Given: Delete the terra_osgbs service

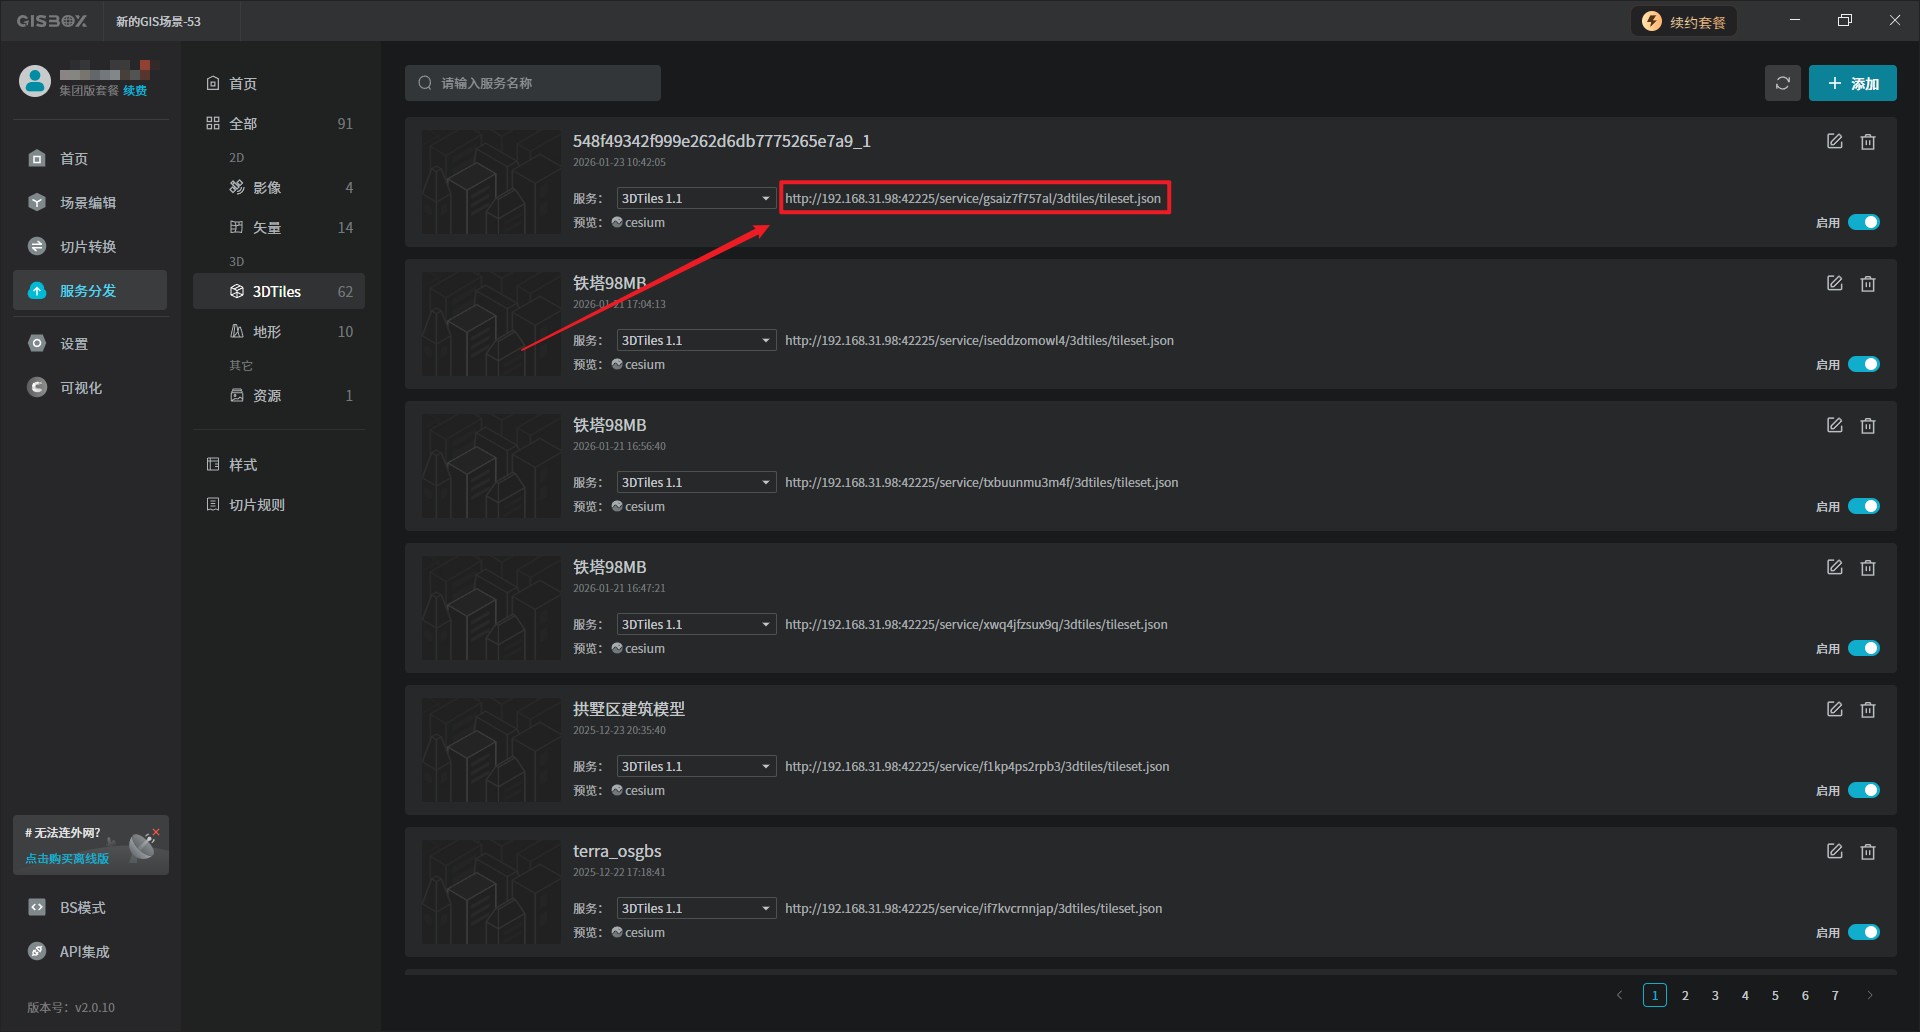Looking at the screenshot, I should [1867, 852].
